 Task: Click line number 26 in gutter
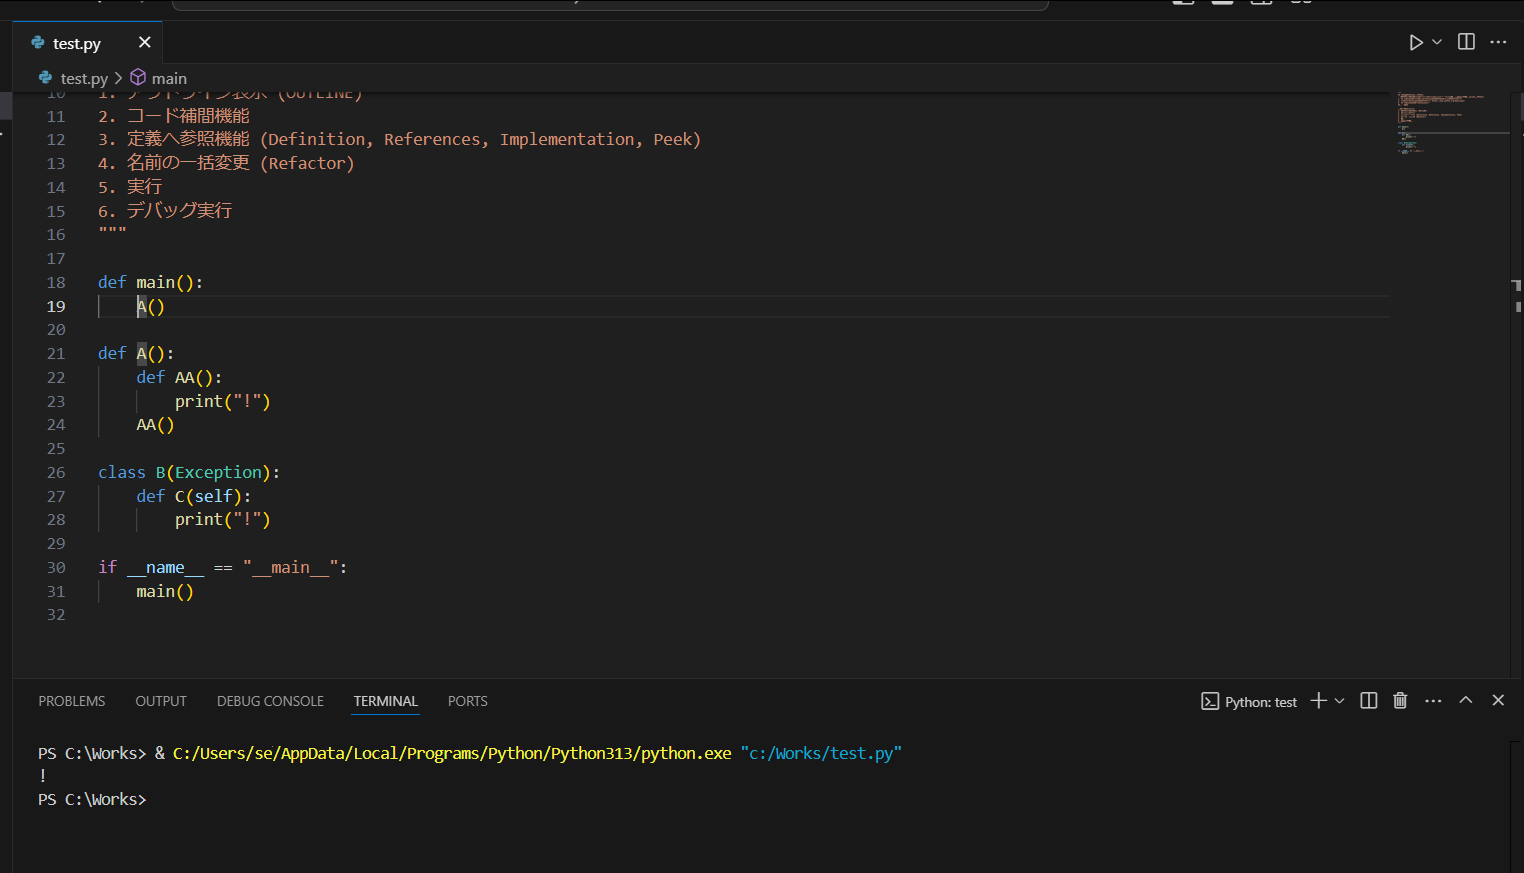56,472
